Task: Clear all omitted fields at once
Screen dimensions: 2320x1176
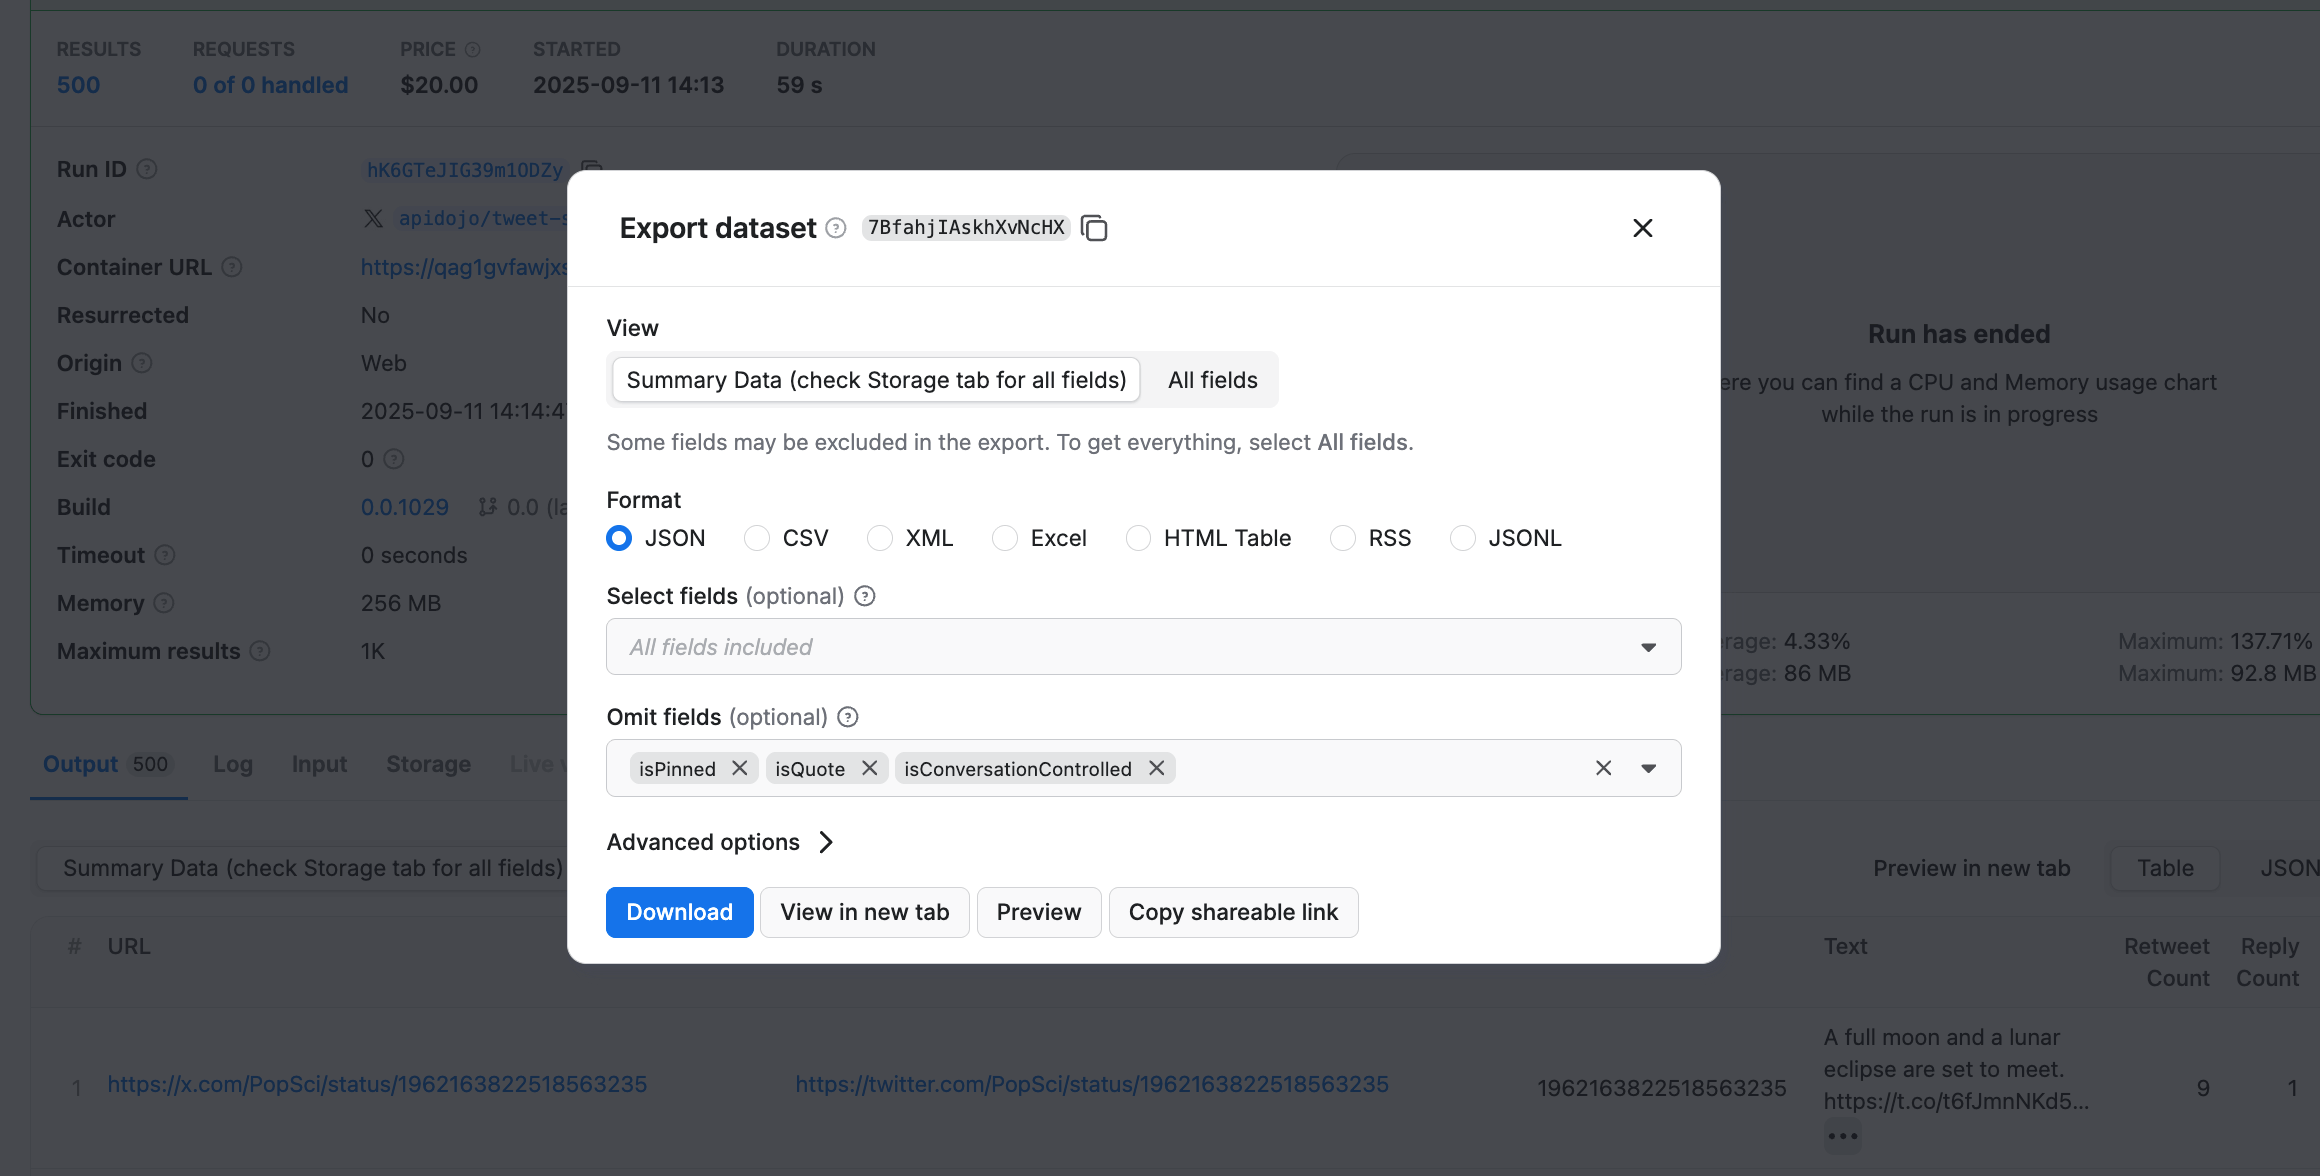Action: click(x=1603, y=768)
